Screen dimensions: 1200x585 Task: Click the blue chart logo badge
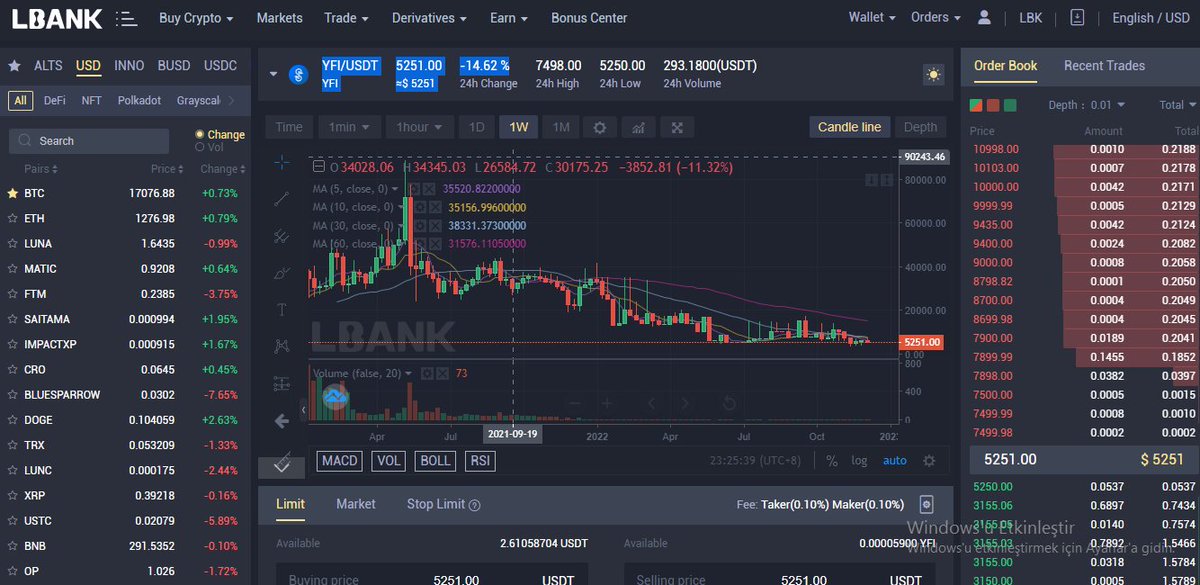click(x=334, y=398)
